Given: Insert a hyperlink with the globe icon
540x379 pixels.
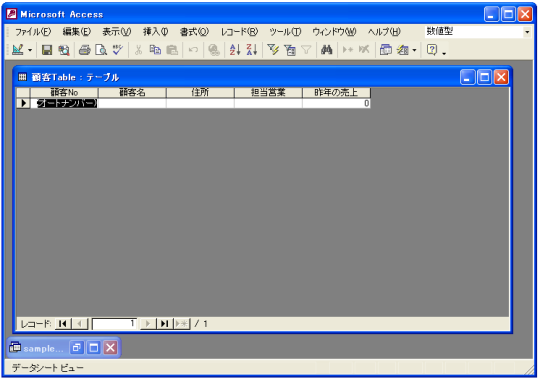Looking at the screenshot, I should (214, 50).
